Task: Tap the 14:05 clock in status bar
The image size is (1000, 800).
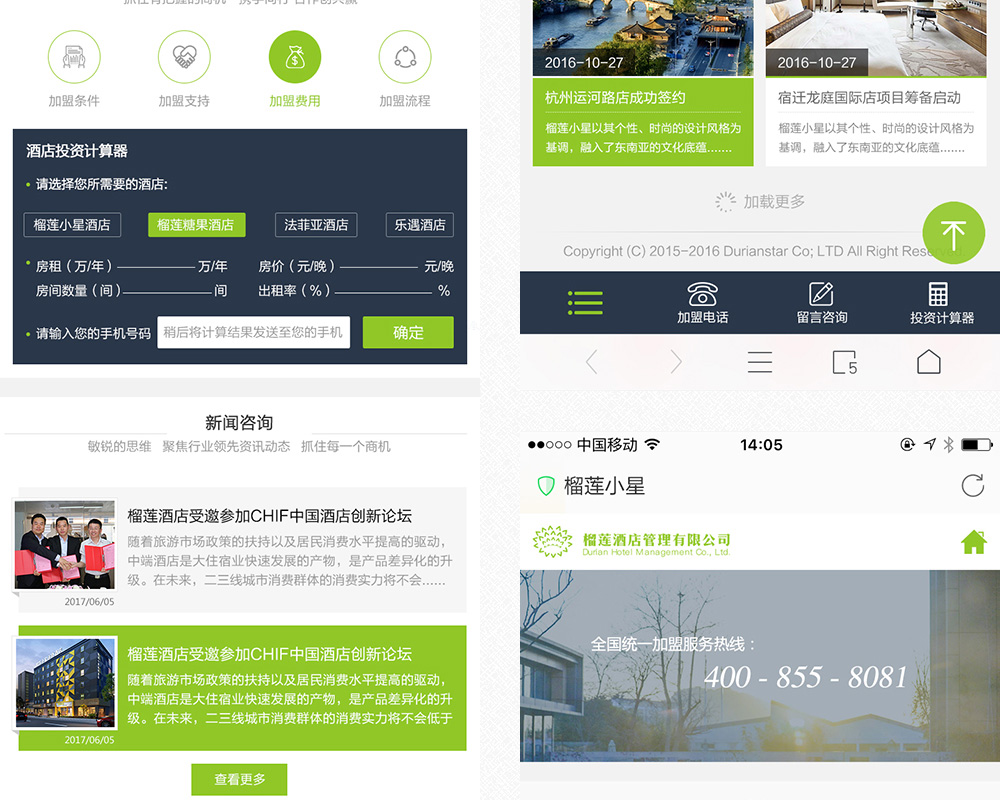Action: pyautogui.click(x=761, y=445)
